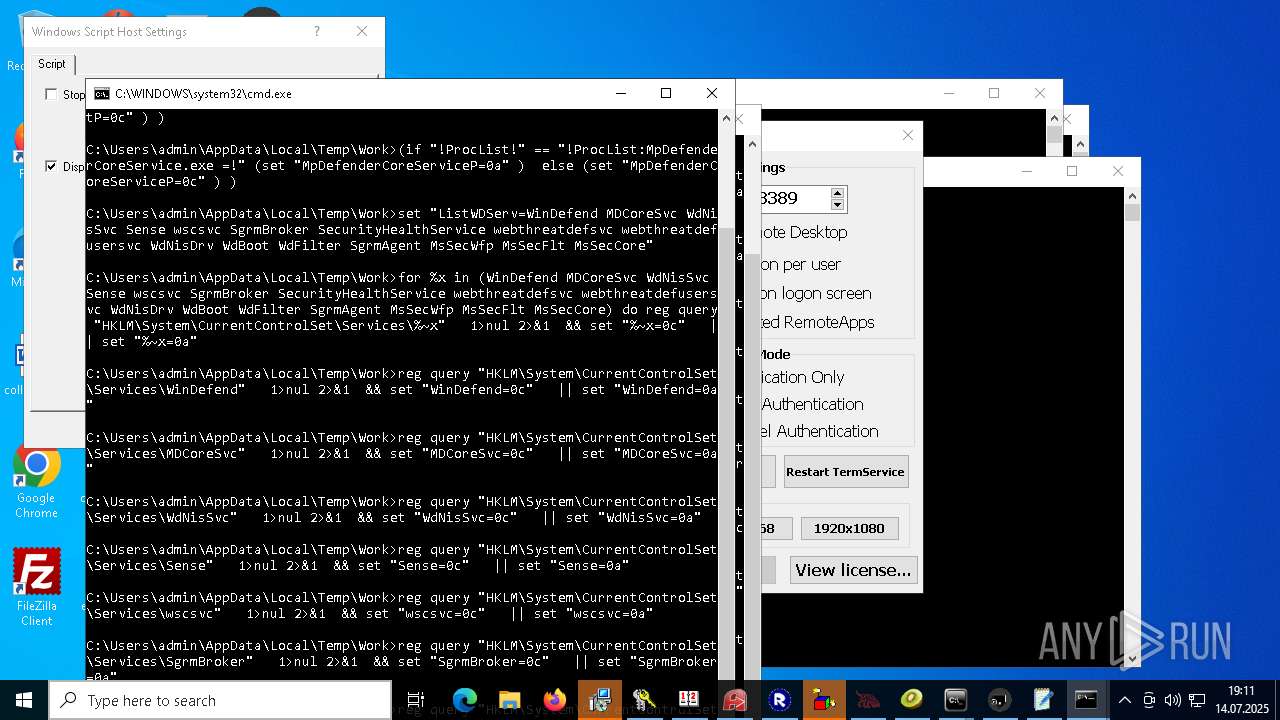The height and width of the screenshot is (720, 1280).
Task: Toggle the Stop script checkbox in Script Host
Action: 51,94
